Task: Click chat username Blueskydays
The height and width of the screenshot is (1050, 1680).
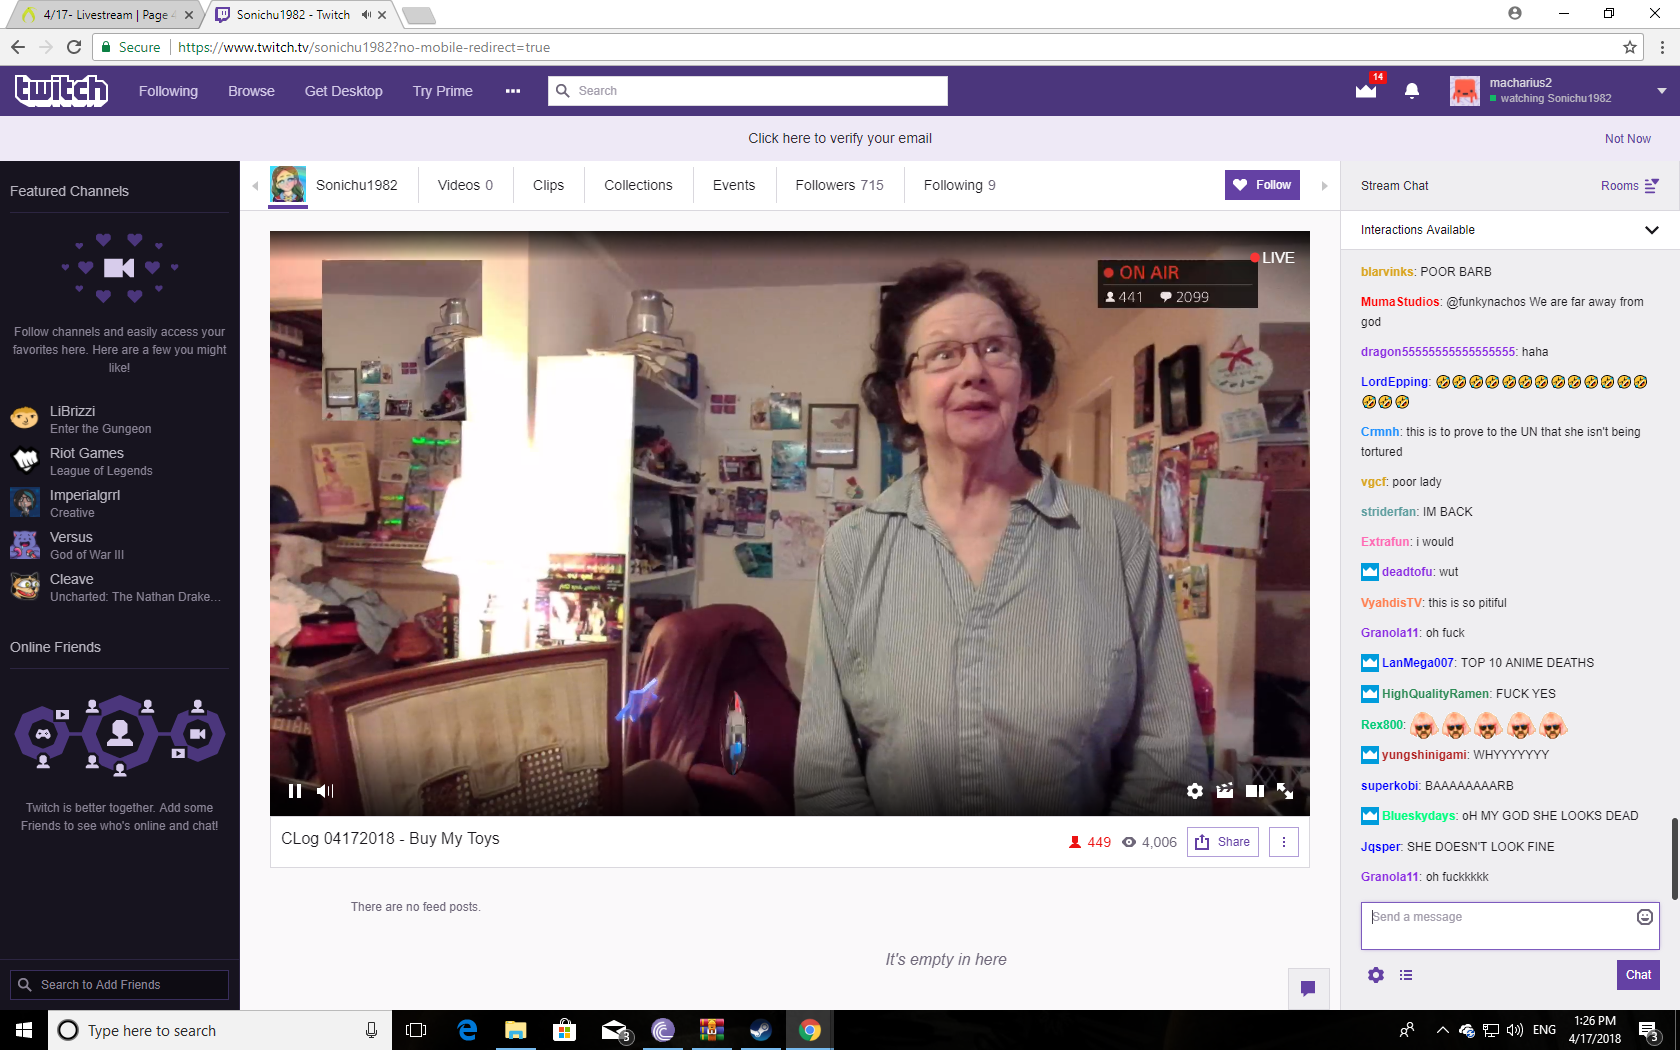Action: click(x=1419, y=816)
